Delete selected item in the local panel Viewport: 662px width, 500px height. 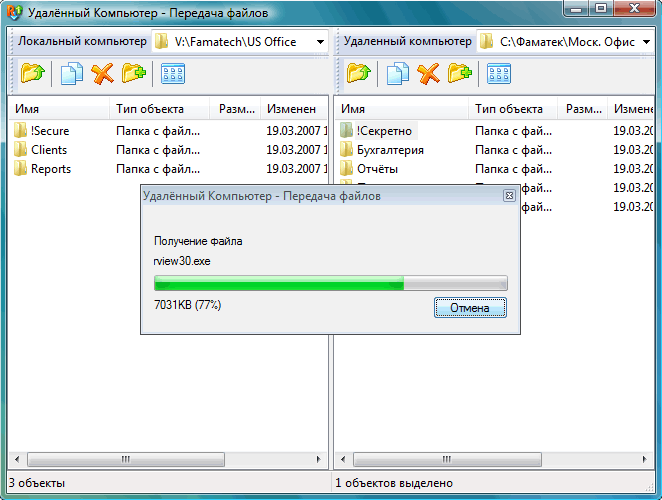(103, 73)
